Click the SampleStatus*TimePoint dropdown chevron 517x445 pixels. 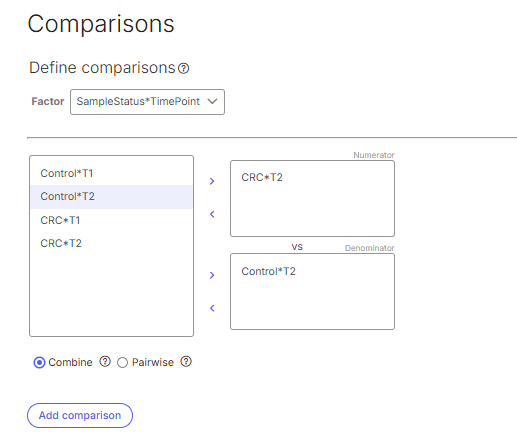tap(212, 101)
